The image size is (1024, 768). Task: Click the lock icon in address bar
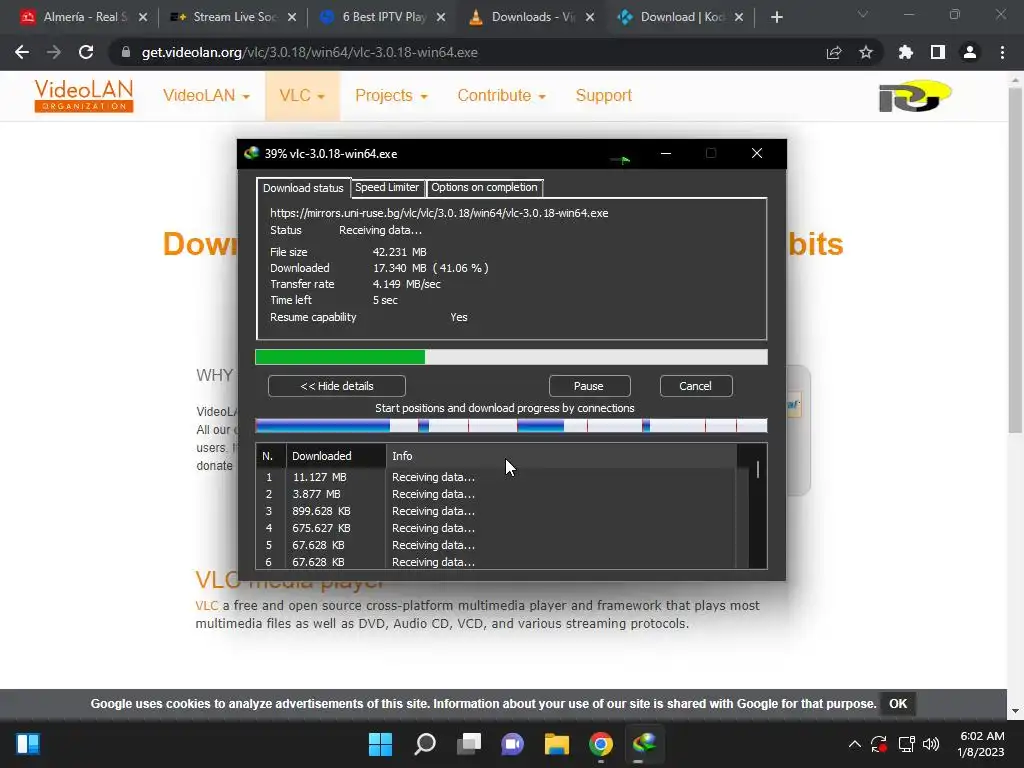[126, 52]
